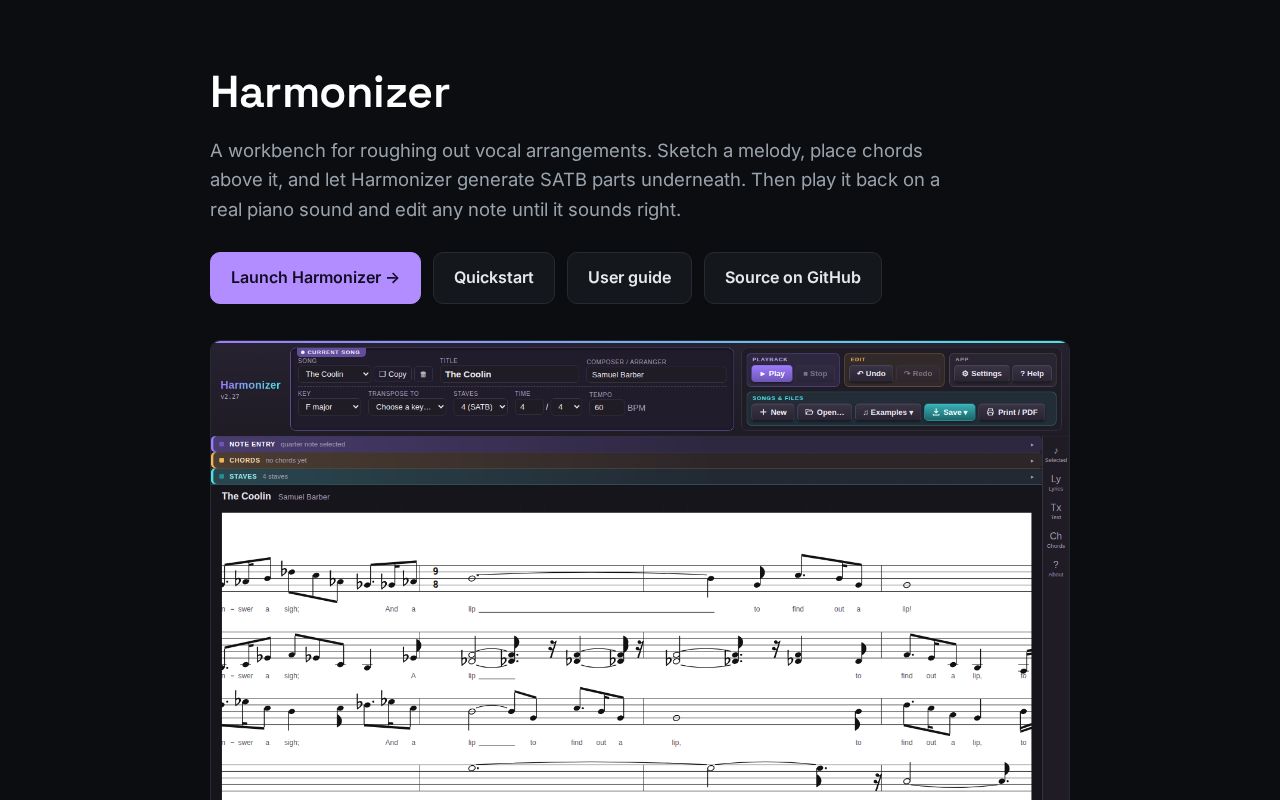Image resolution: width=1280 pixels, height=800 pixels.
Task: Click the main Harmonizer page heading
Action: click(330, 92)
